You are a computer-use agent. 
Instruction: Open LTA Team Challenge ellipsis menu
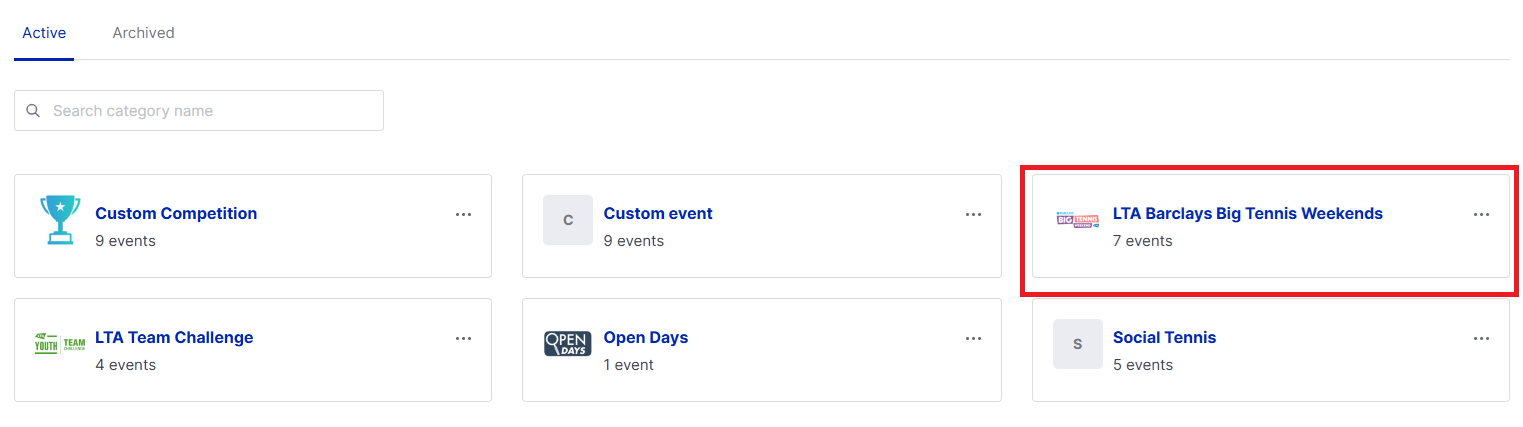(463, 338)
